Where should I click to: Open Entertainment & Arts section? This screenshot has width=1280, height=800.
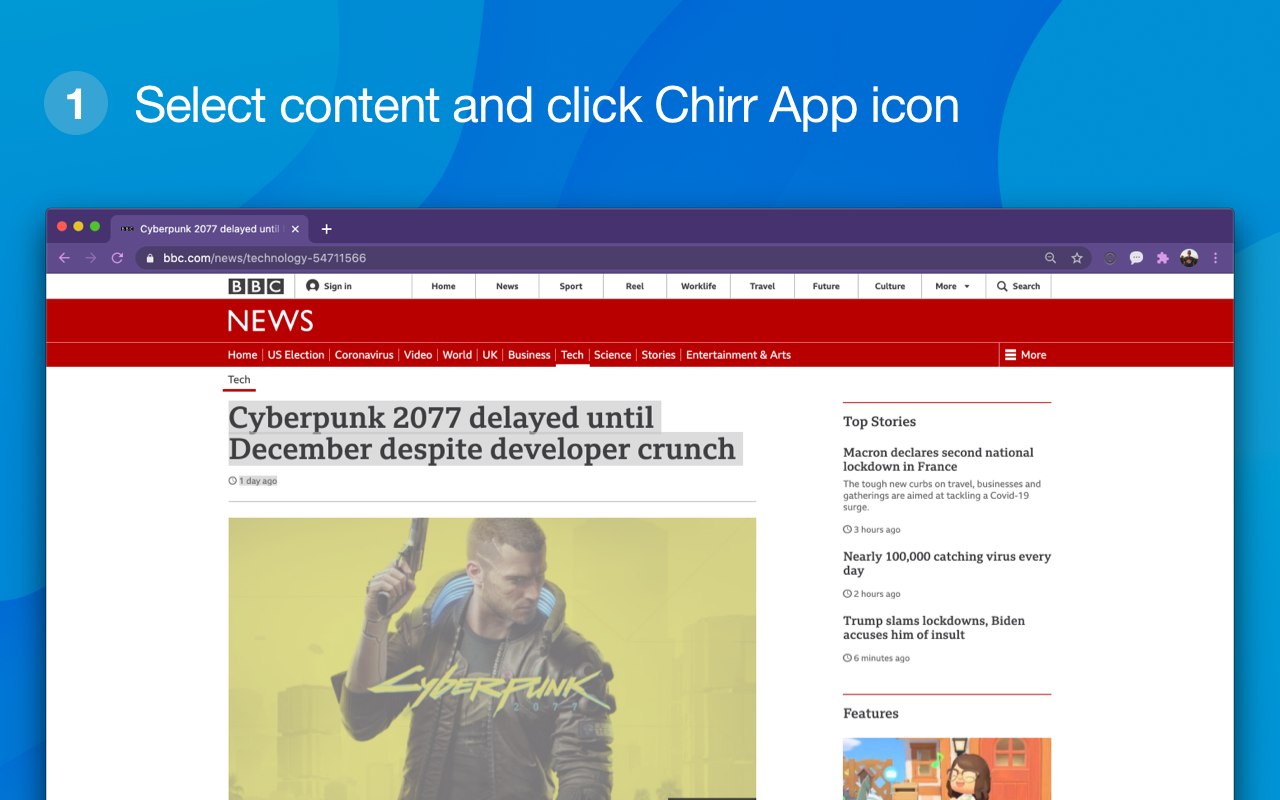click(738, 355)
